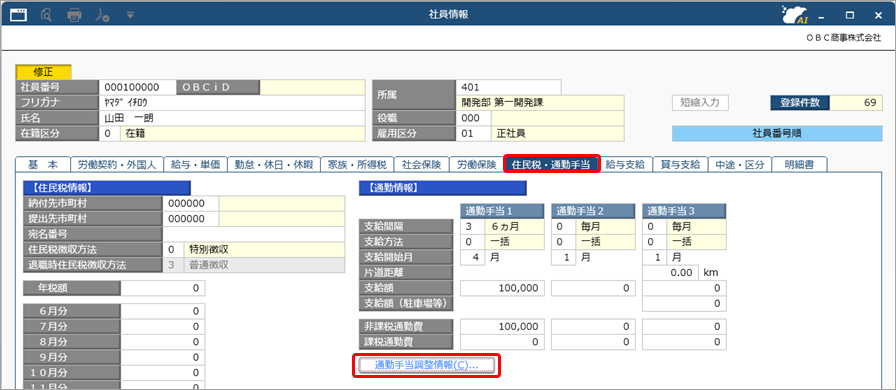Open the 労働契約・外国人 tab

pyautogui.click(x=117, y=165)
